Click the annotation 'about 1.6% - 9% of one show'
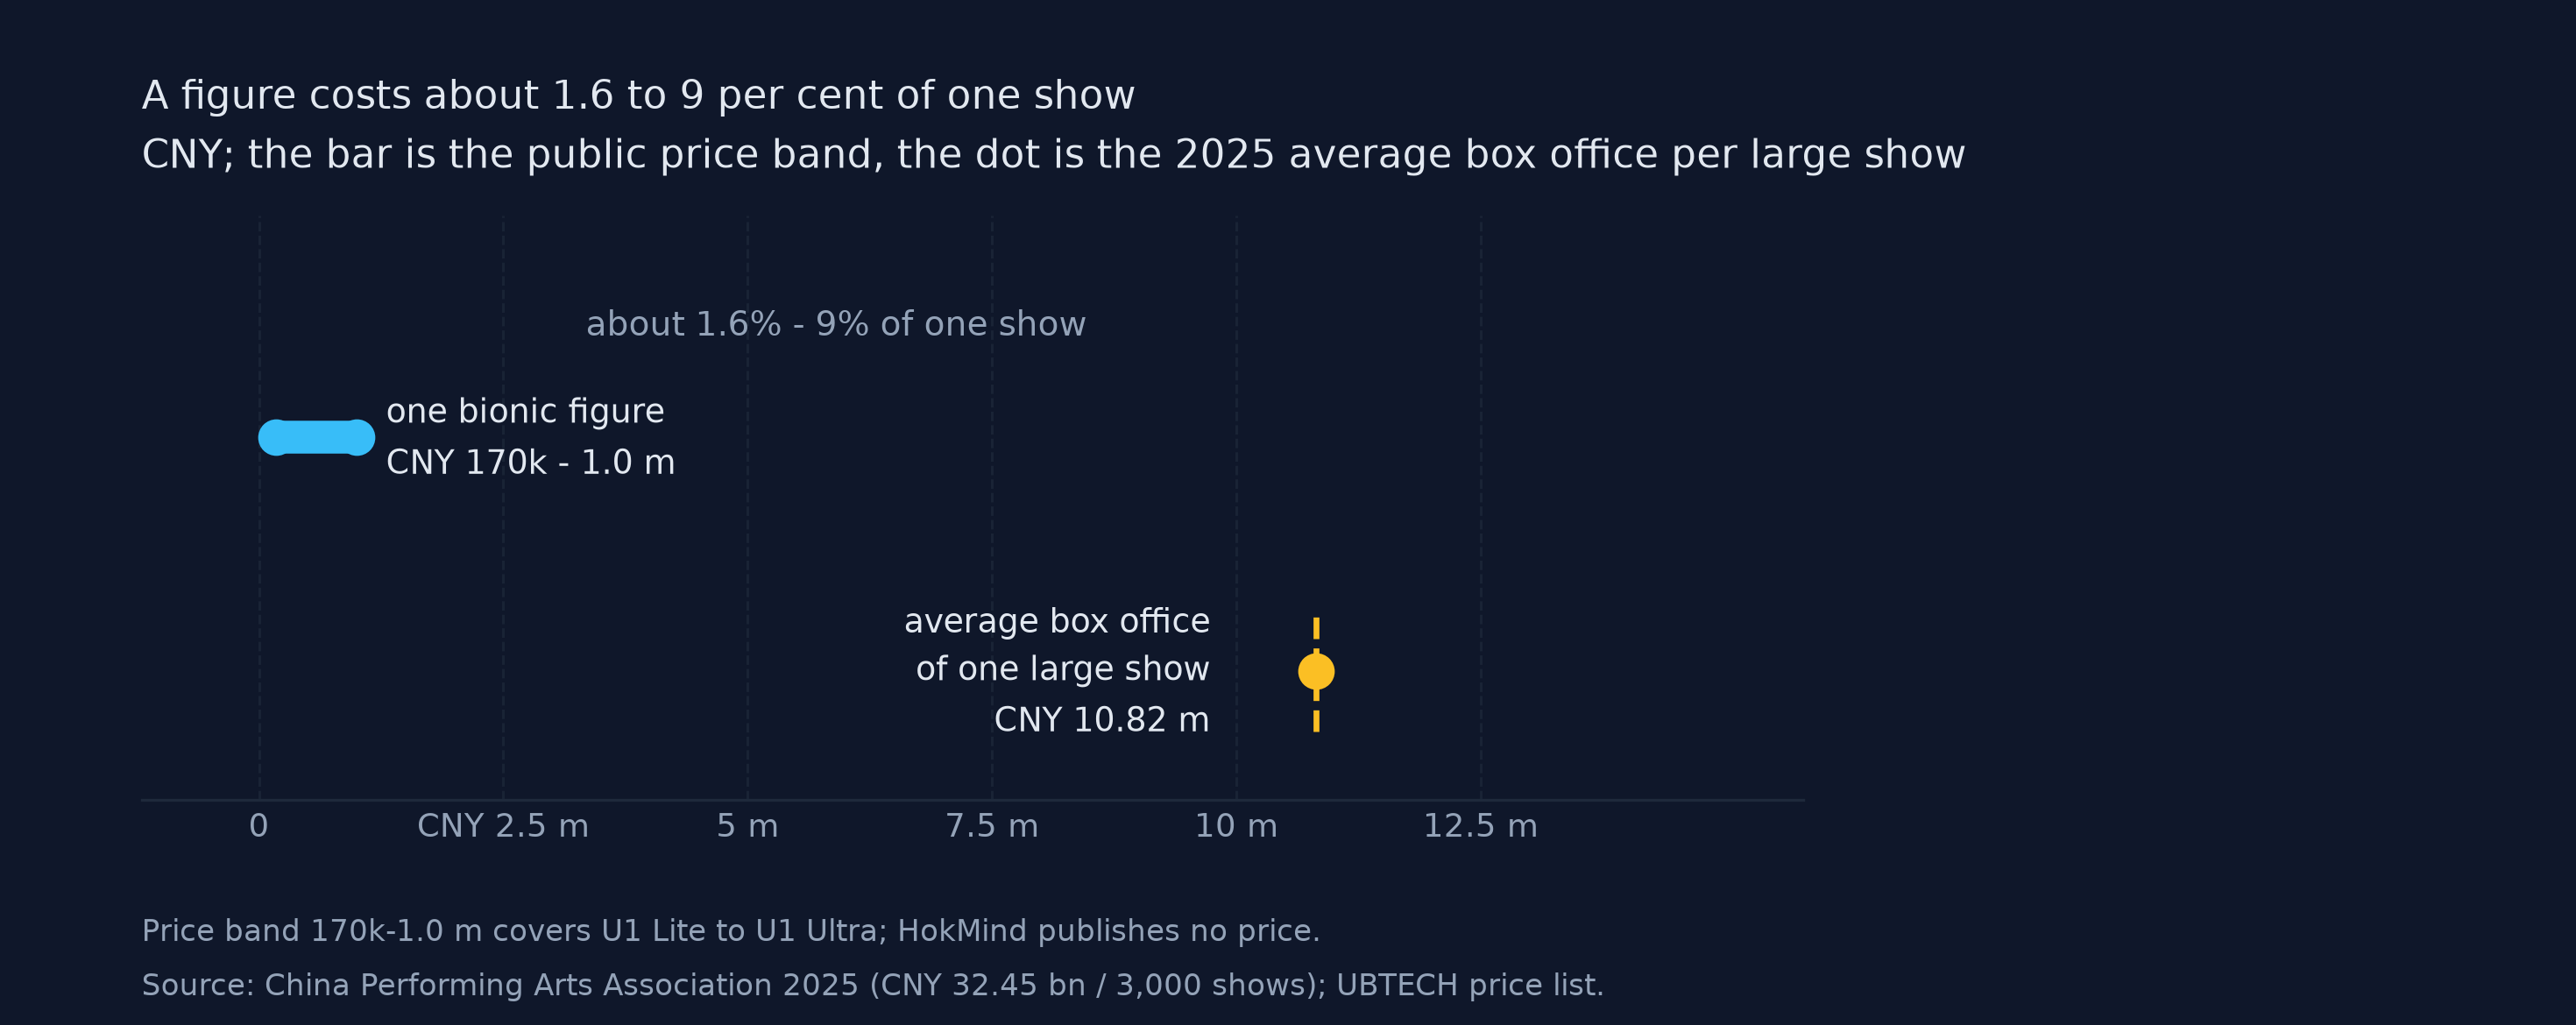This screenshot has width=2576, height=1025. (x=835, y=324)
